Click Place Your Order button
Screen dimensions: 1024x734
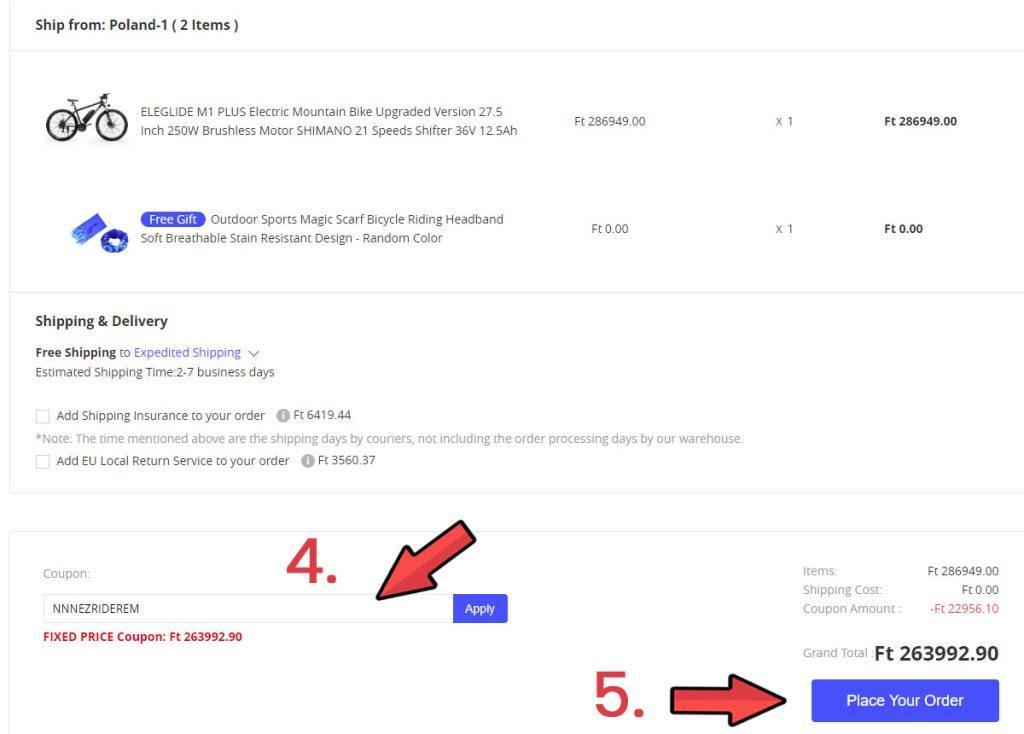pos(904,700)
